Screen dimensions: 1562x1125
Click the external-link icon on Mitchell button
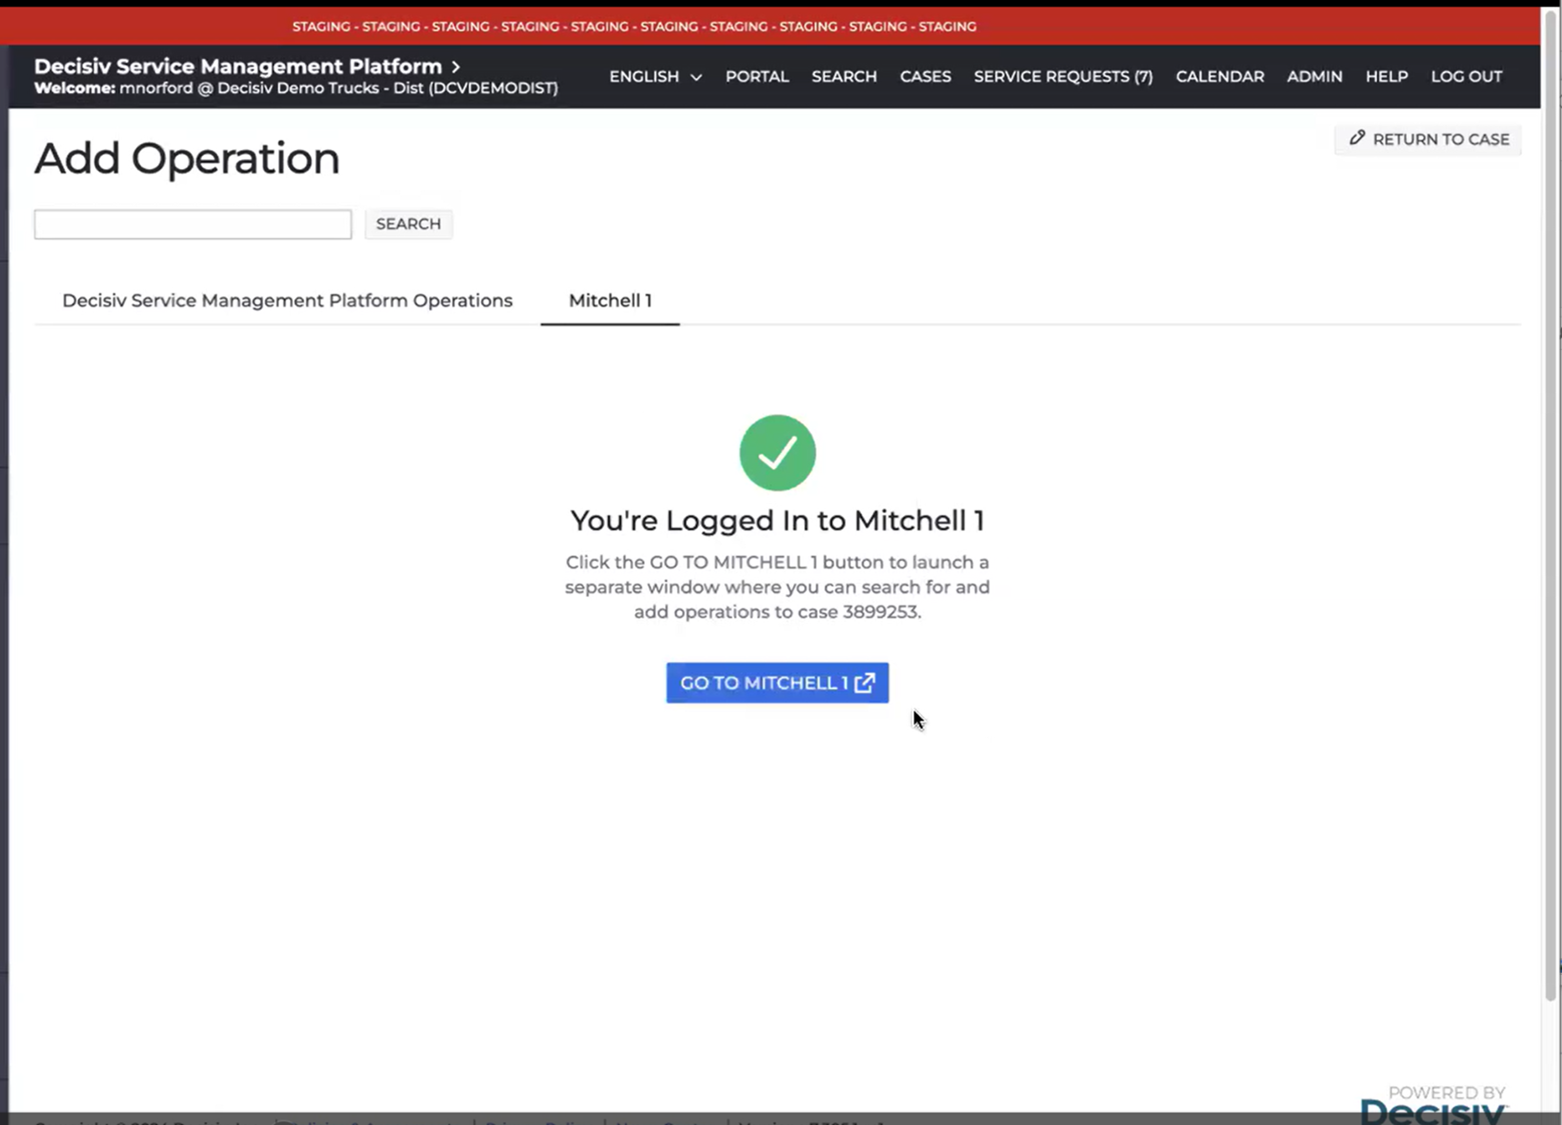865,683
